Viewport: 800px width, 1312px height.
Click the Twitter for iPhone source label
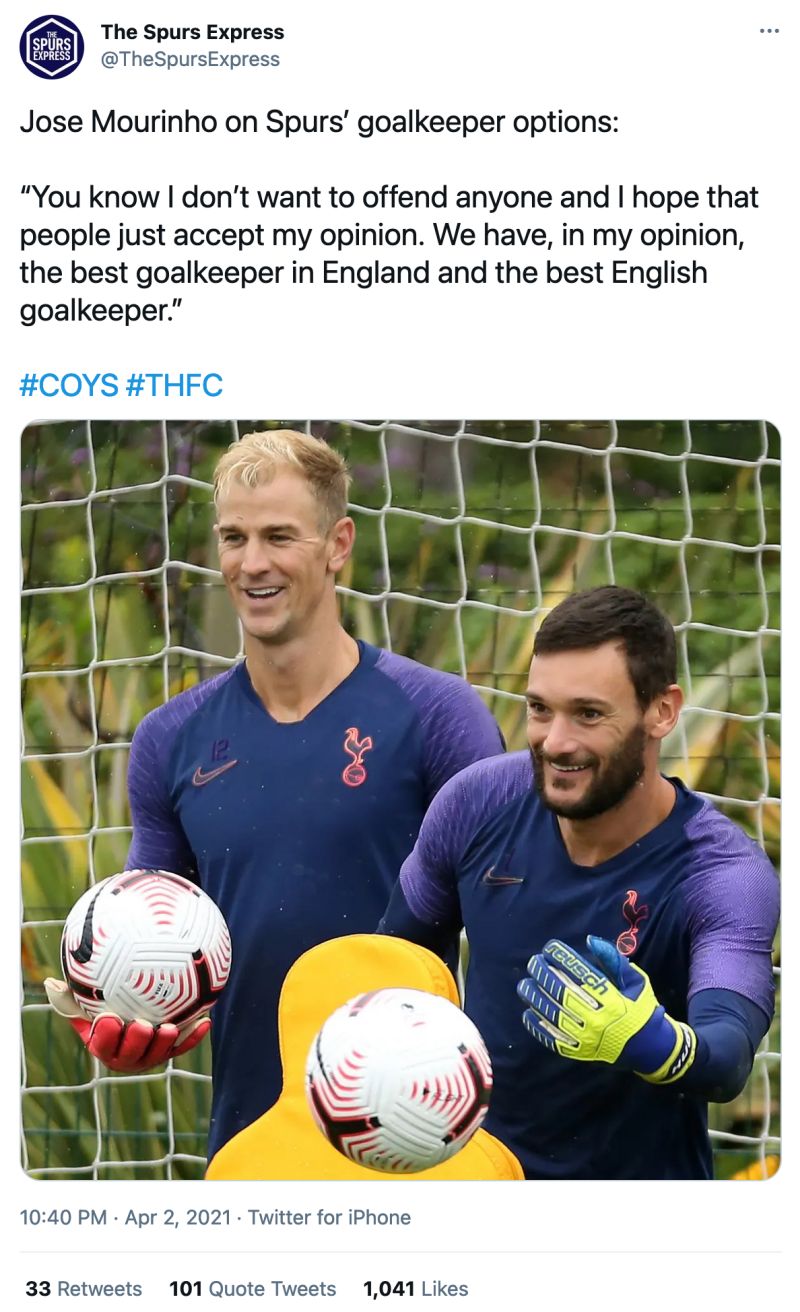(329, 1217)
